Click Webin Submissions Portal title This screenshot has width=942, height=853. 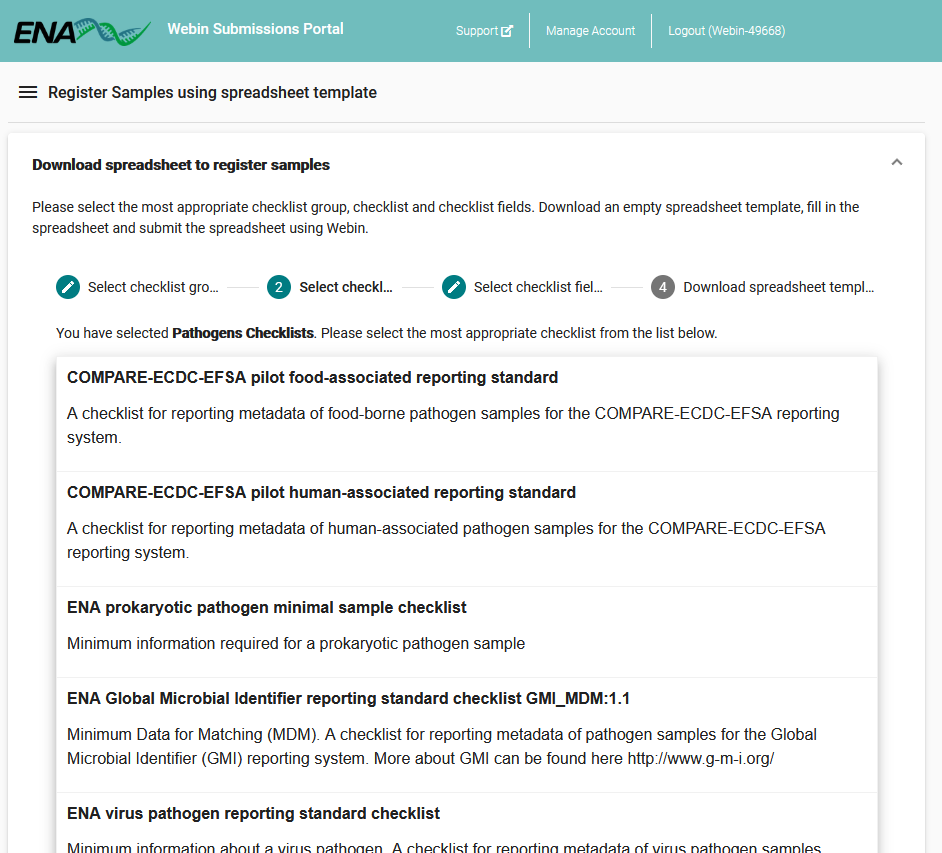click(255, 29)
